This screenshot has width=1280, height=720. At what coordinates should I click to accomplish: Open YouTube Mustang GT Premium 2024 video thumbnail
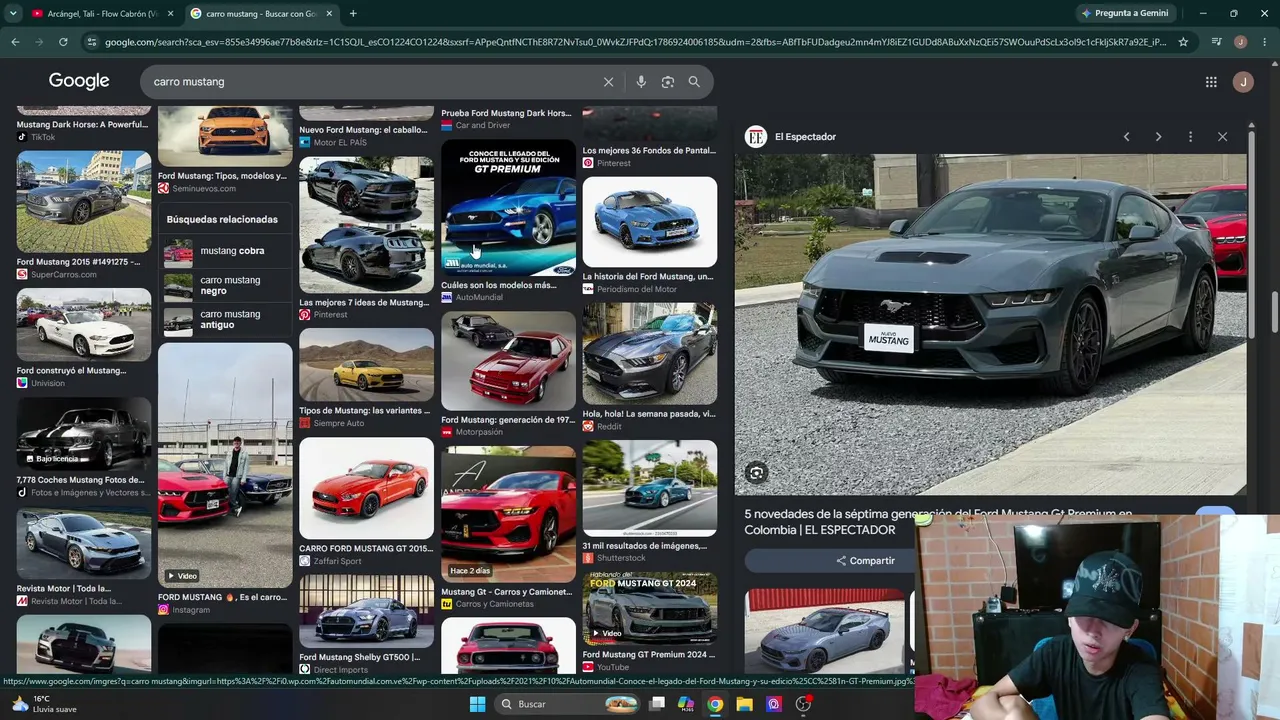pyautogui.click(x=650, y=609)
